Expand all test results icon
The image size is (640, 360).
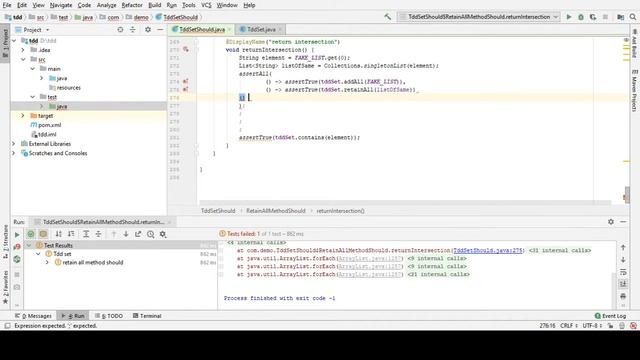click(86, 234)
